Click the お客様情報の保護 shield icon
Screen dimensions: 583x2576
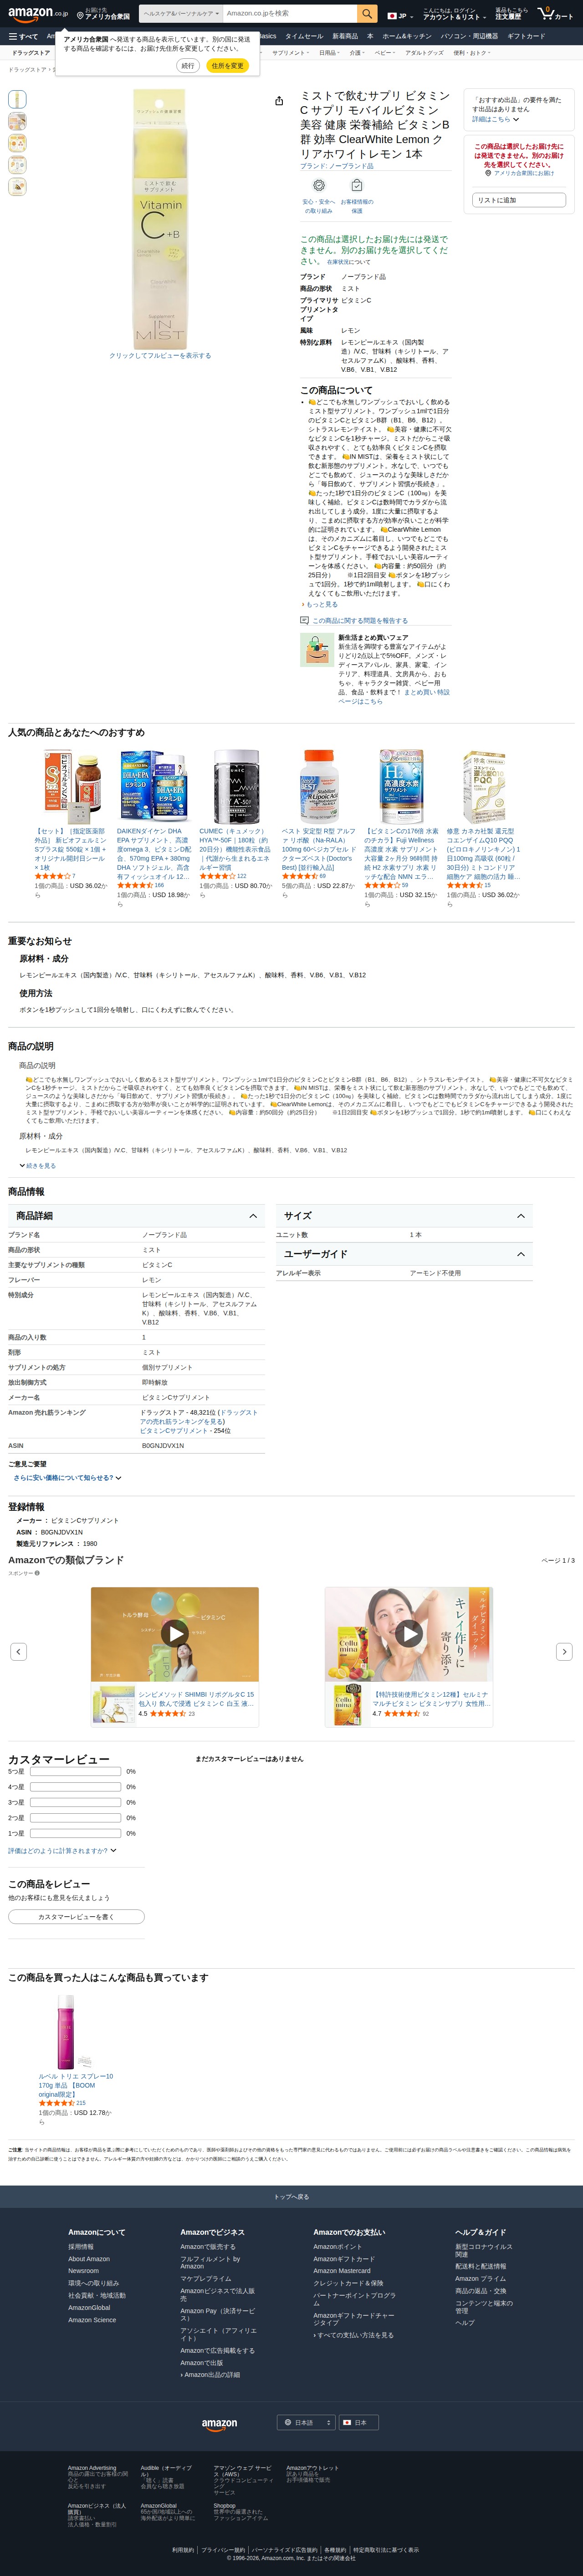click(x=357, y=186)
